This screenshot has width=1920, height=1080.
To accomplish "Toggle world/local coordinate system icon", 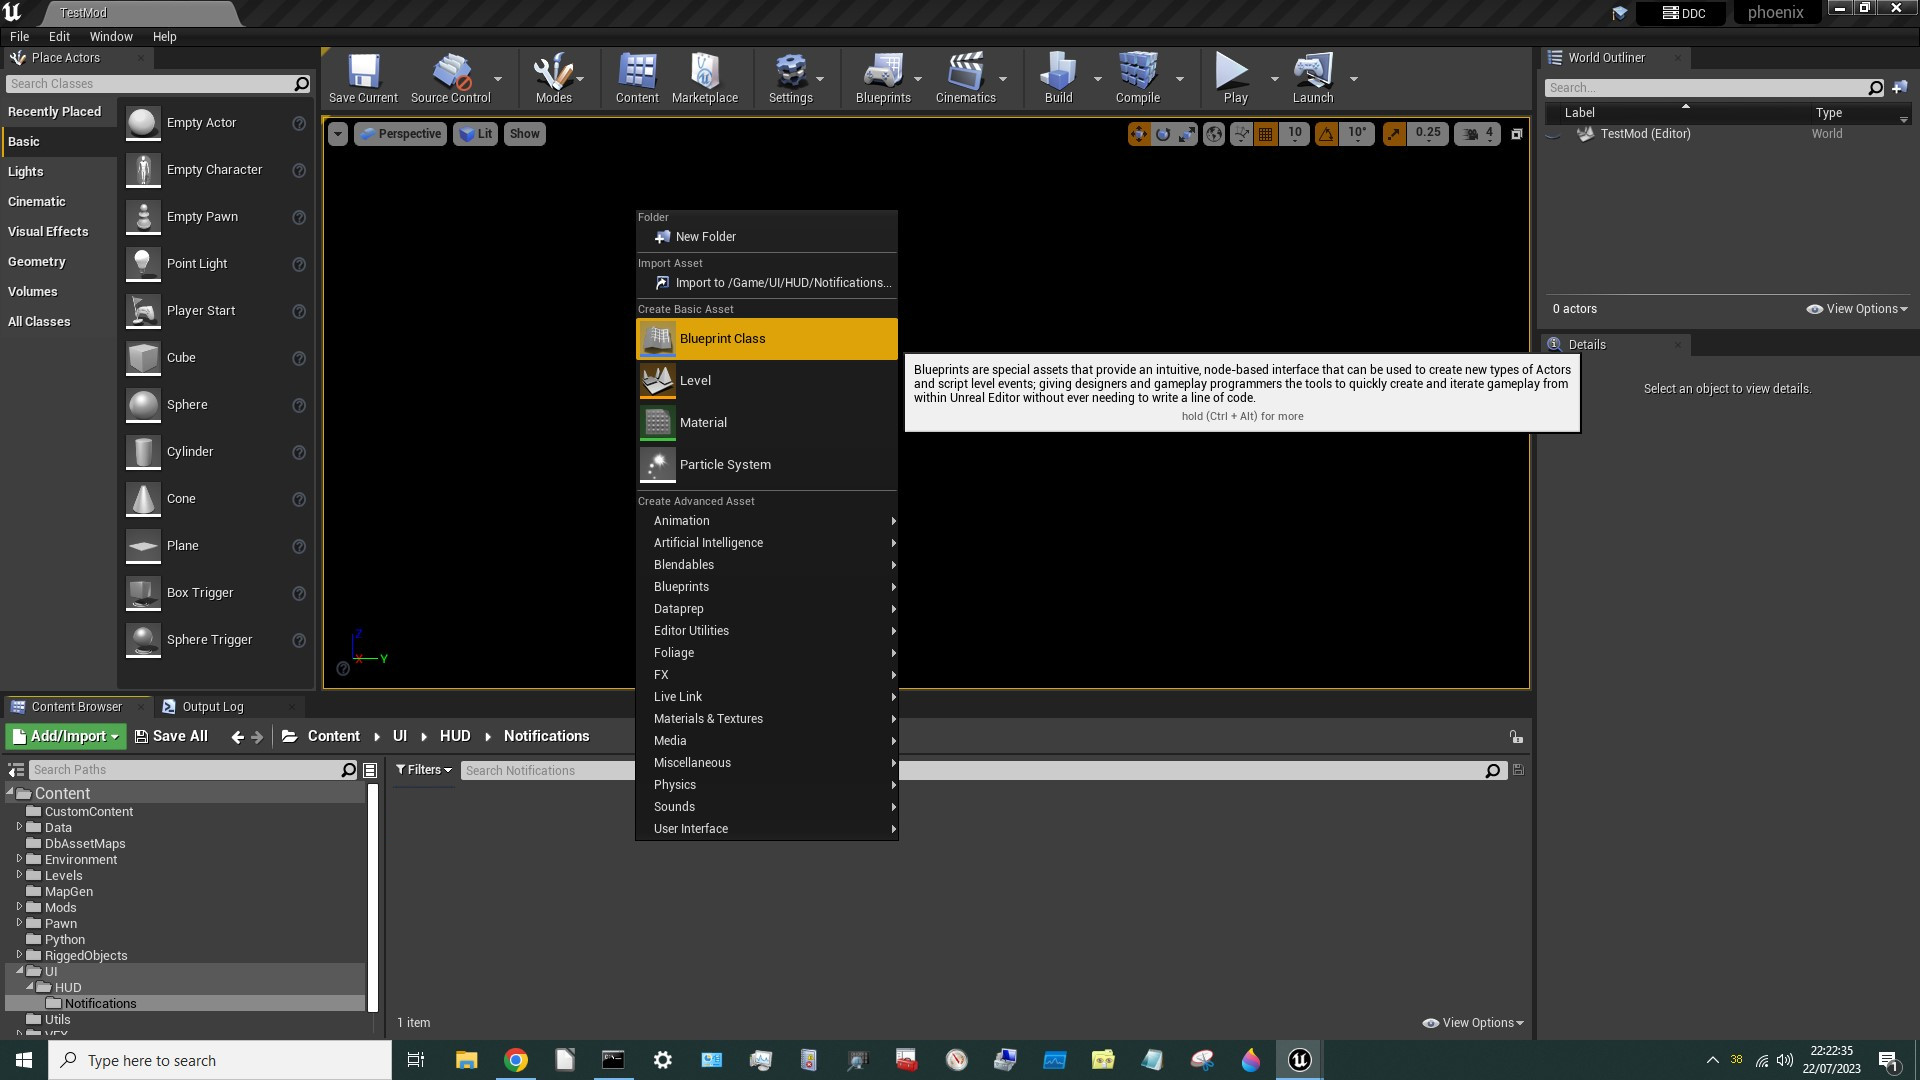I will click(x=1214, y=134).
